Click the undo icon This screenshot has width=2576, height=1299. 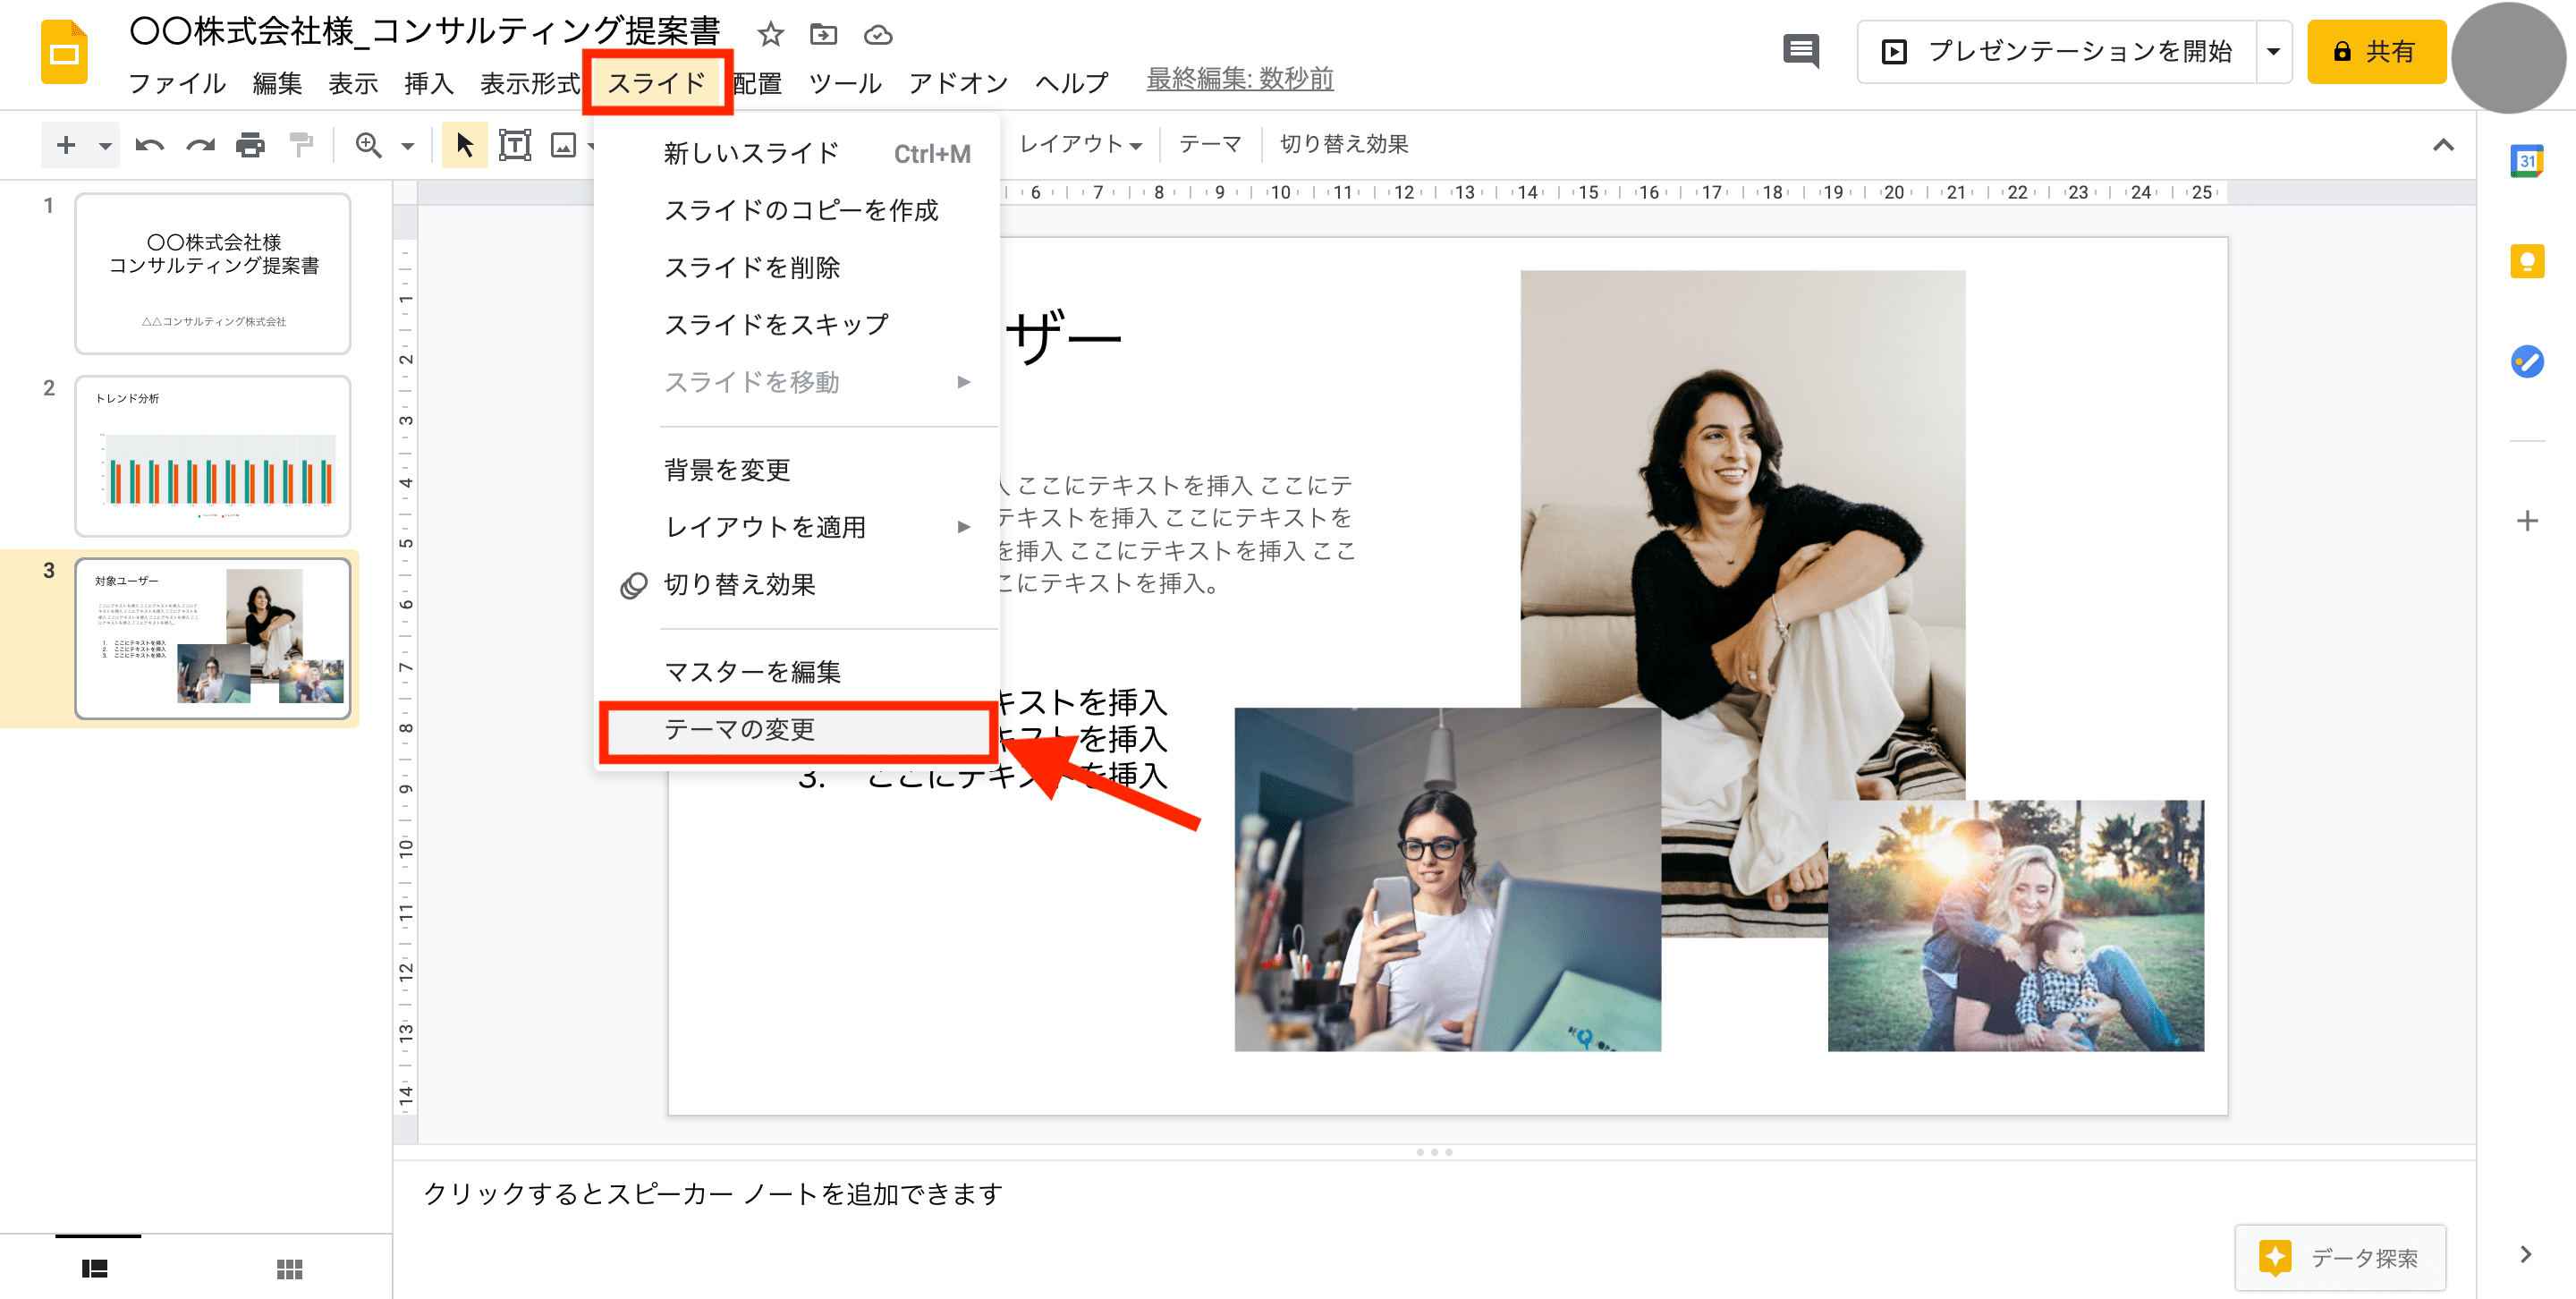149,146
